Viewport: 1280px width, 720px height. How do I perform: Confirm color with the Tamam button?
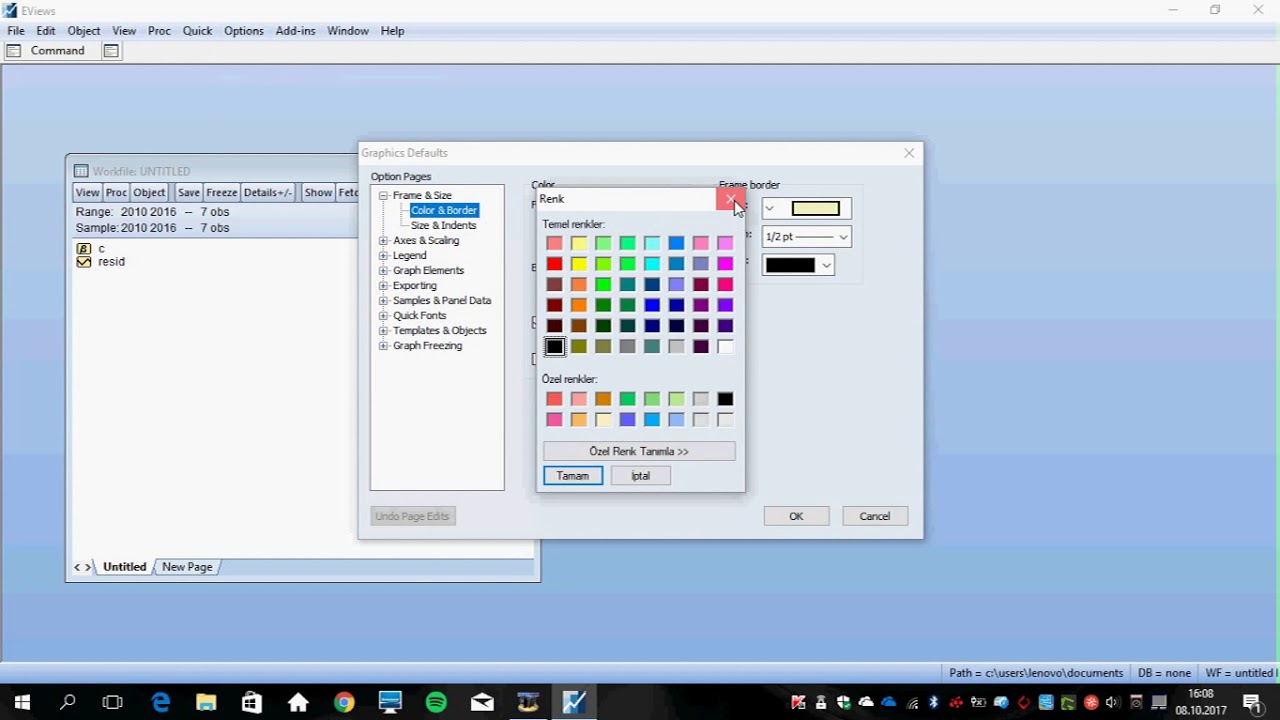[573, 476]
